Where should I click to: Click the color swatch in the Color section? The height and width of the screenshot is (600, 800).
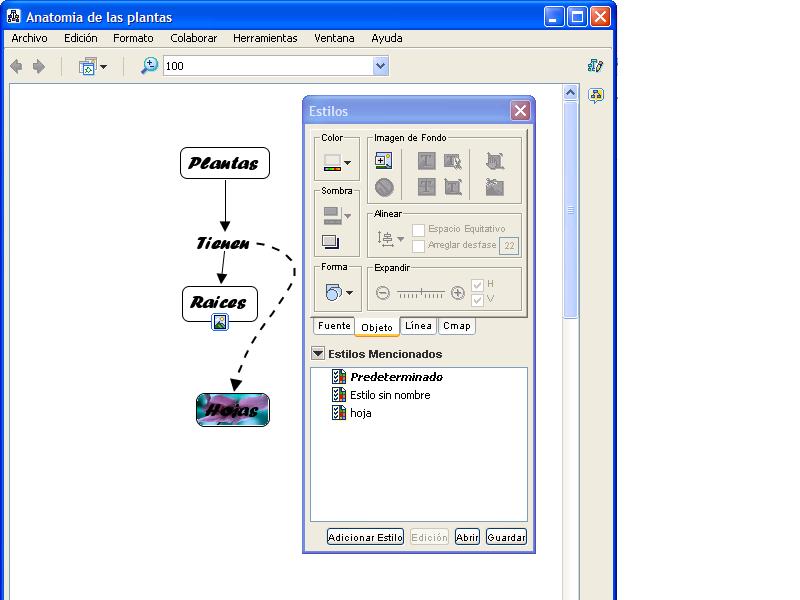click(x=331, y=160)
